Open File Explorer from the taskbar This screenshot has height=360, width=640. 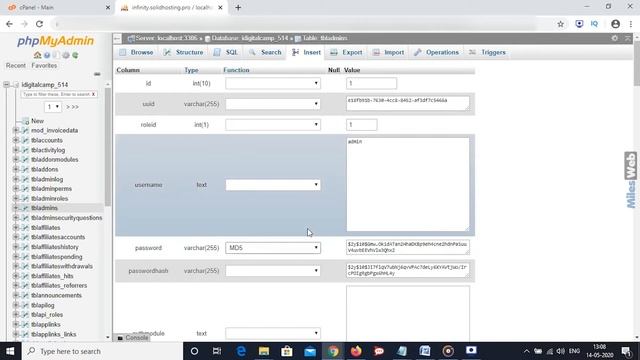(x=264, y=351)
